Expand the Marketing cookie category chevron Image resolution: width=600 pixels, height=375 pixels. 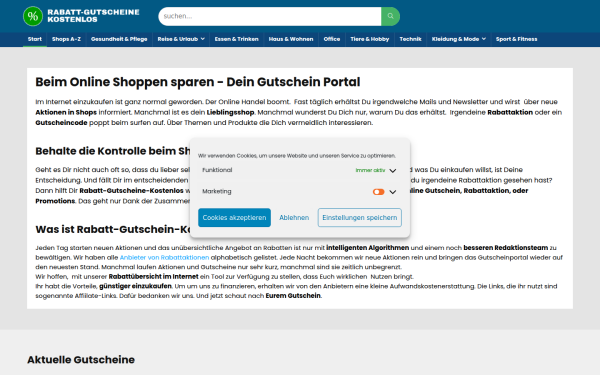[x=393, y=192]
